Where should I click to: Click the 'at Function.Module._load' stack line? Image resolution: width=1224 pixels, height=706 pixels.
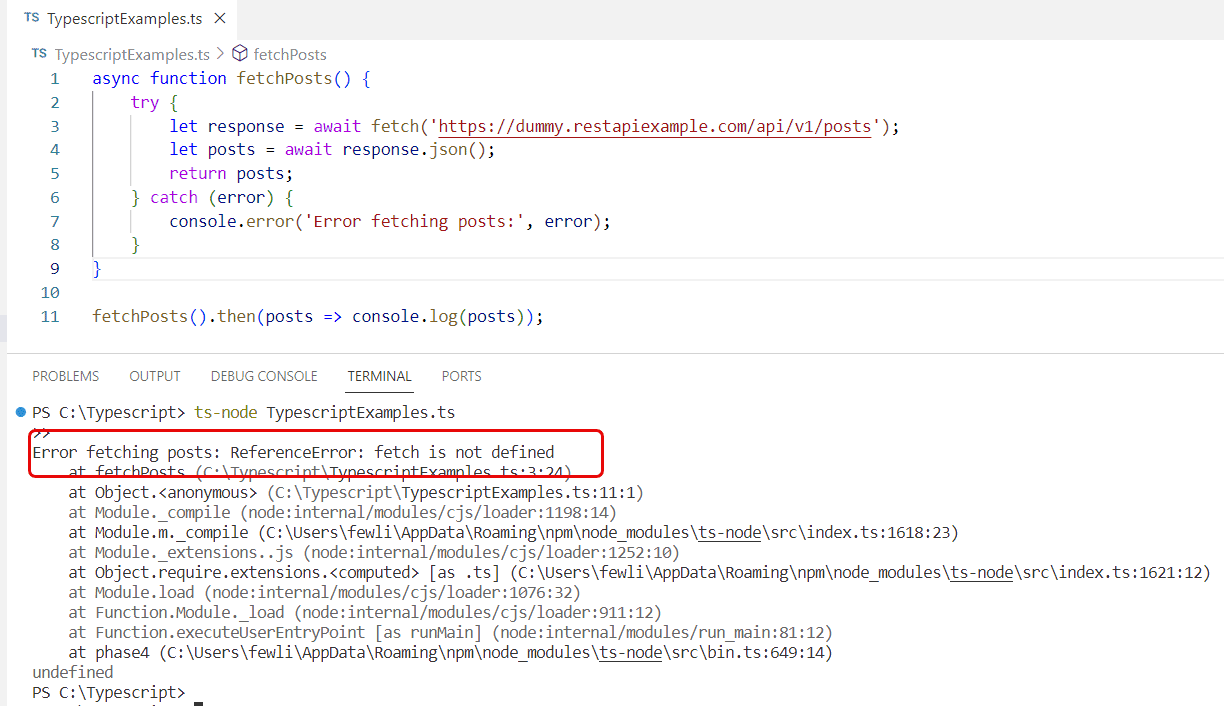click(x=365, y=612)
